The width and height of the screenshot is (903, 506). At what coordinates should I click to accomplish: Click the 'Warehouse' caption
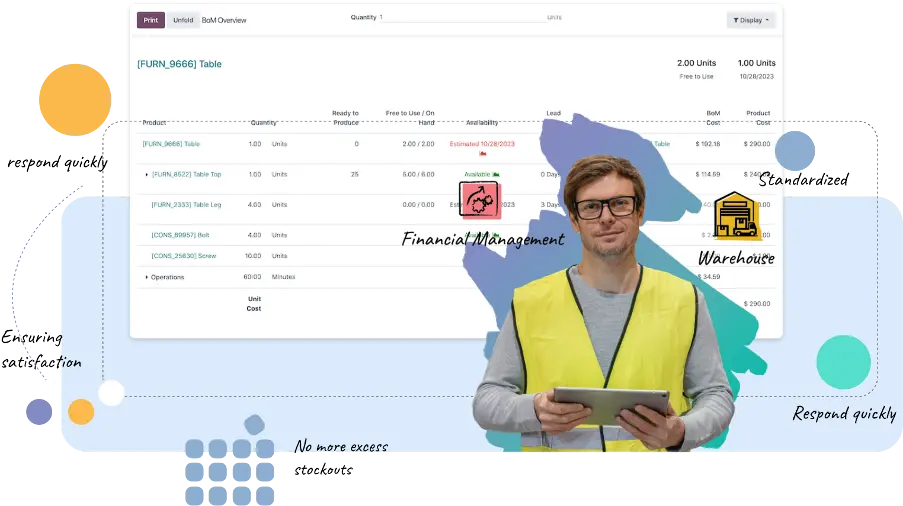736,258
